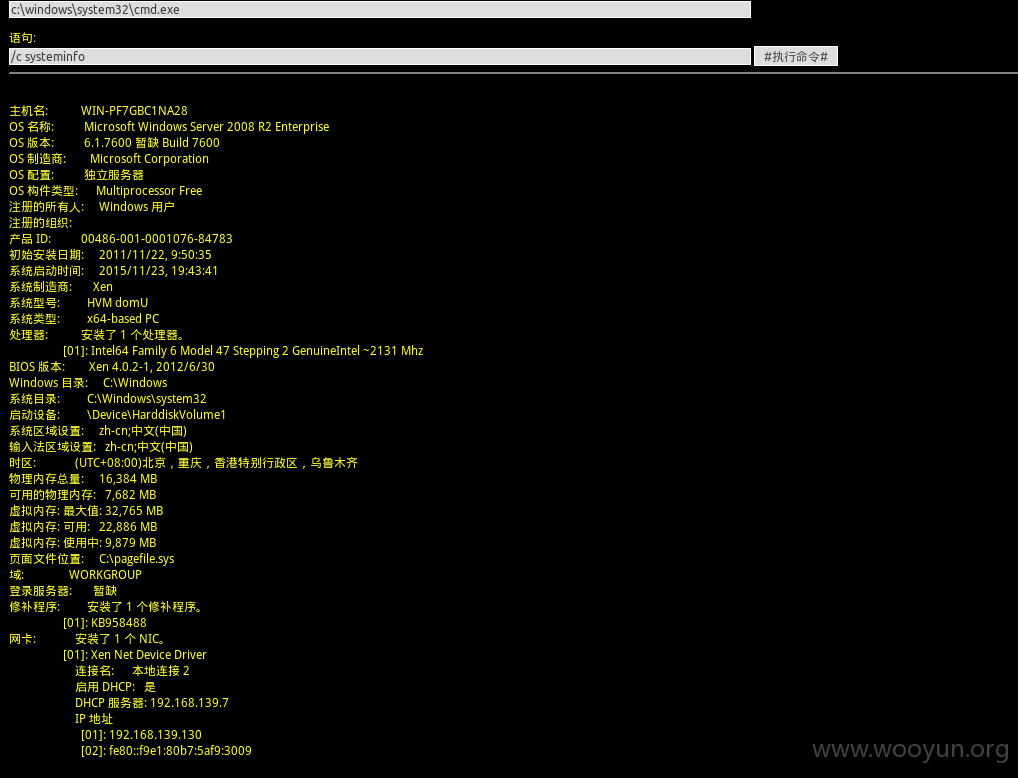Click connection name 本地连接 2

pyautogui.click(x=161, y=671)
